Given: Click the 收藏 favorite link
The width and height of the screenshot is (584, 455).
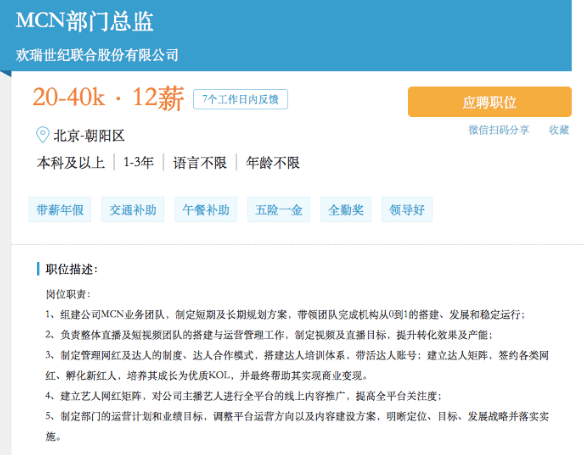Looking at the screenshot, I should 559,130.
